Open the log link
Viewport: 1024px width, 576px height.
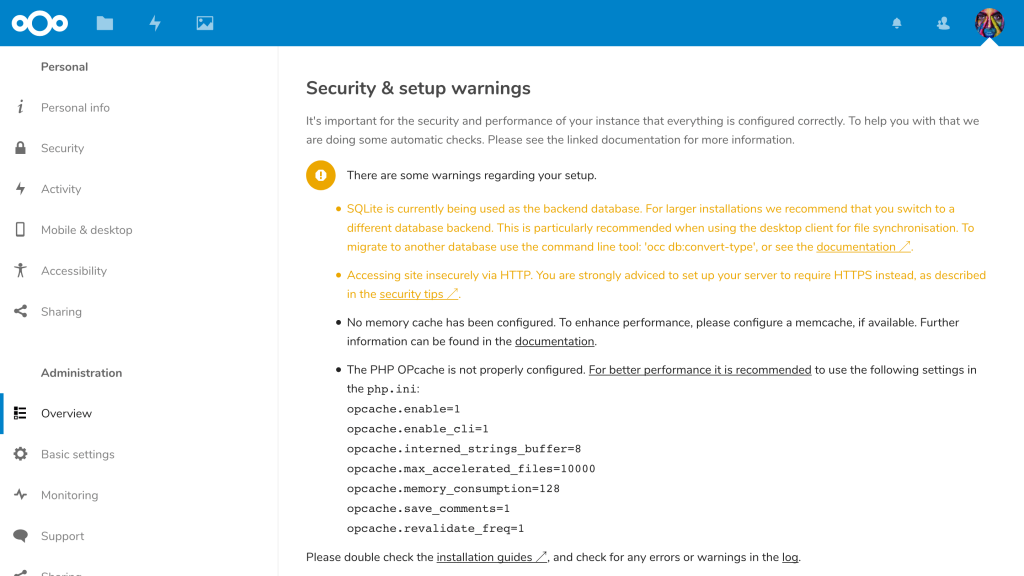[x=790, y=557]
